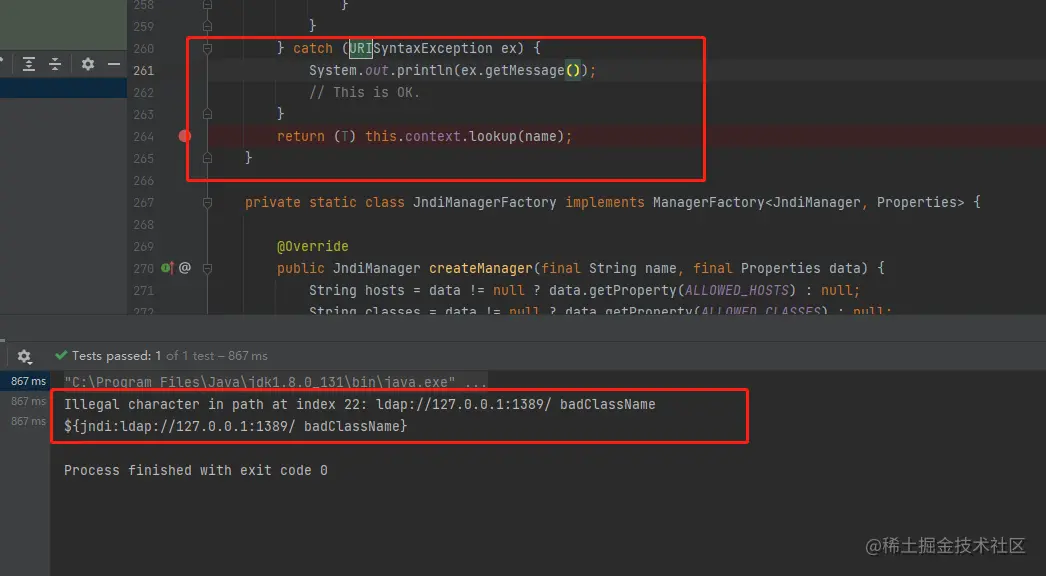Click the getMessage call on line 261
This screenshot has height=576, width=1046.
click(x=524, y=70)
